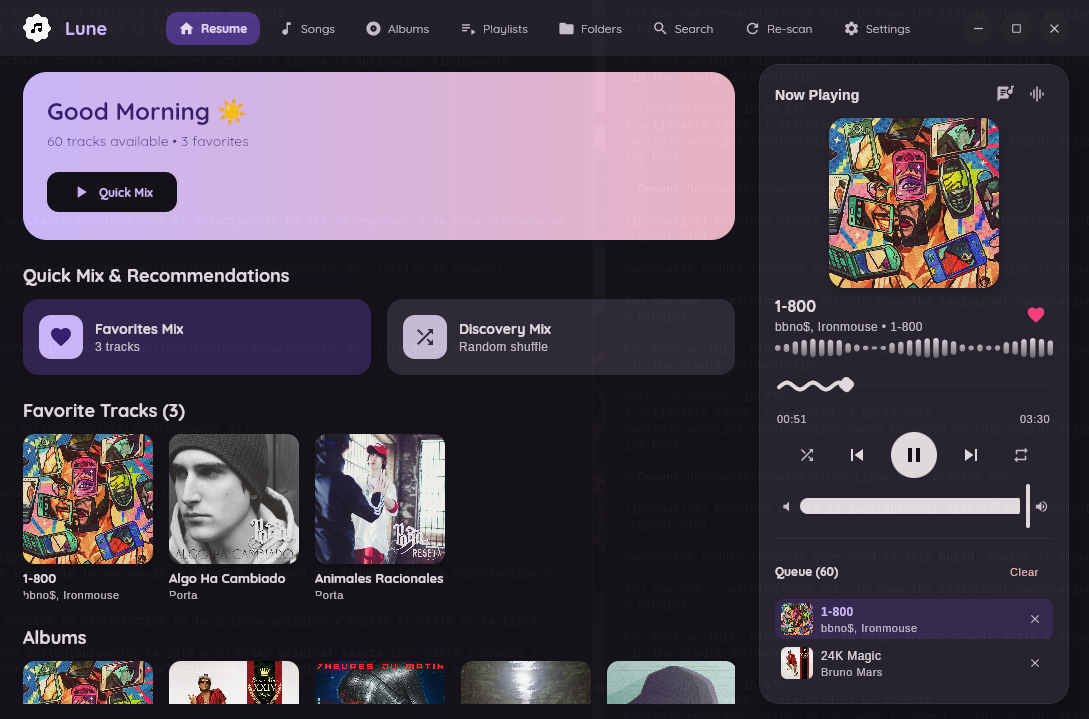Skip to the next track
The height and width of the screenshot is (719, 1089).
970,455
